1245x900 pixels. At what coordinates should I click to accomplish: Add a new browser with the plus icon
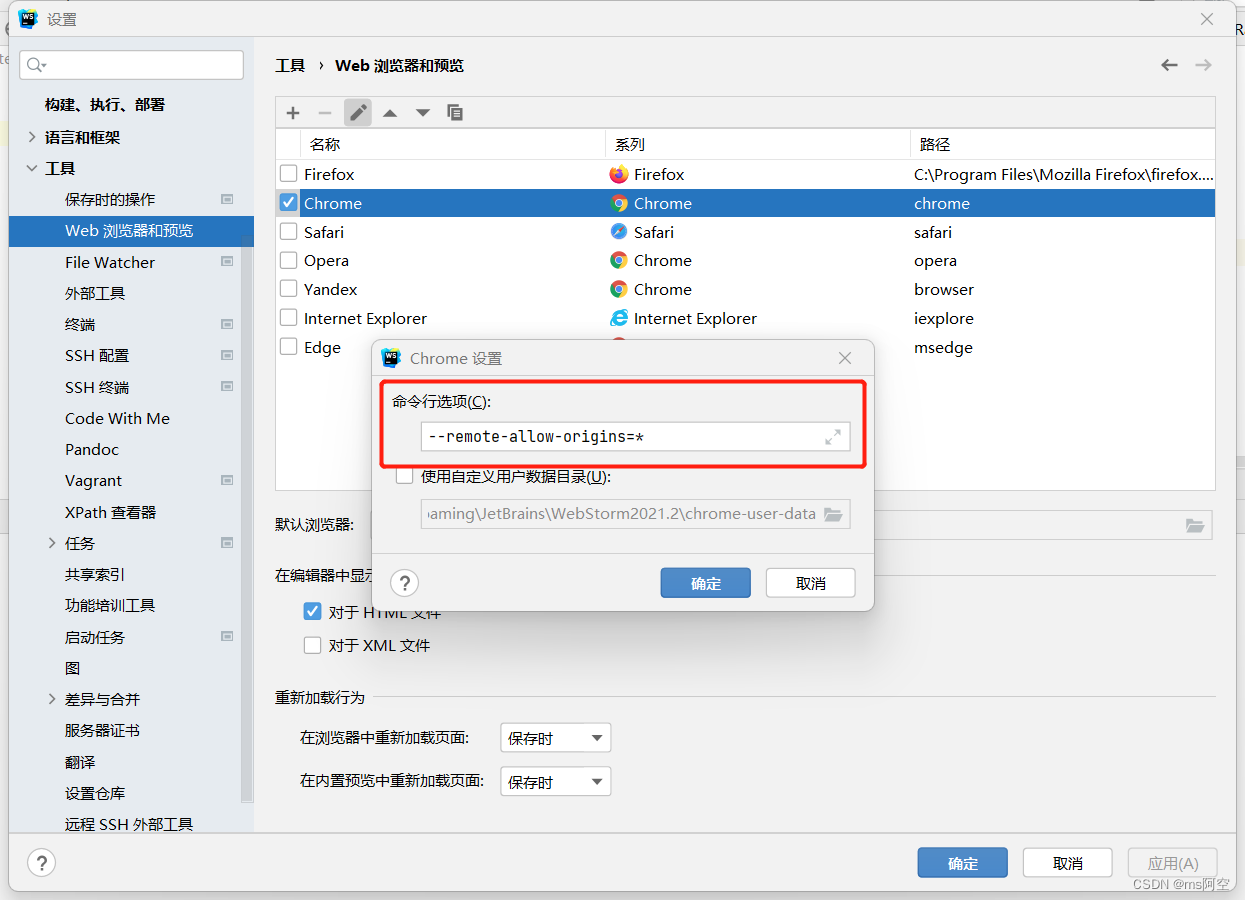pyautogui.click(x=292, y=112)
